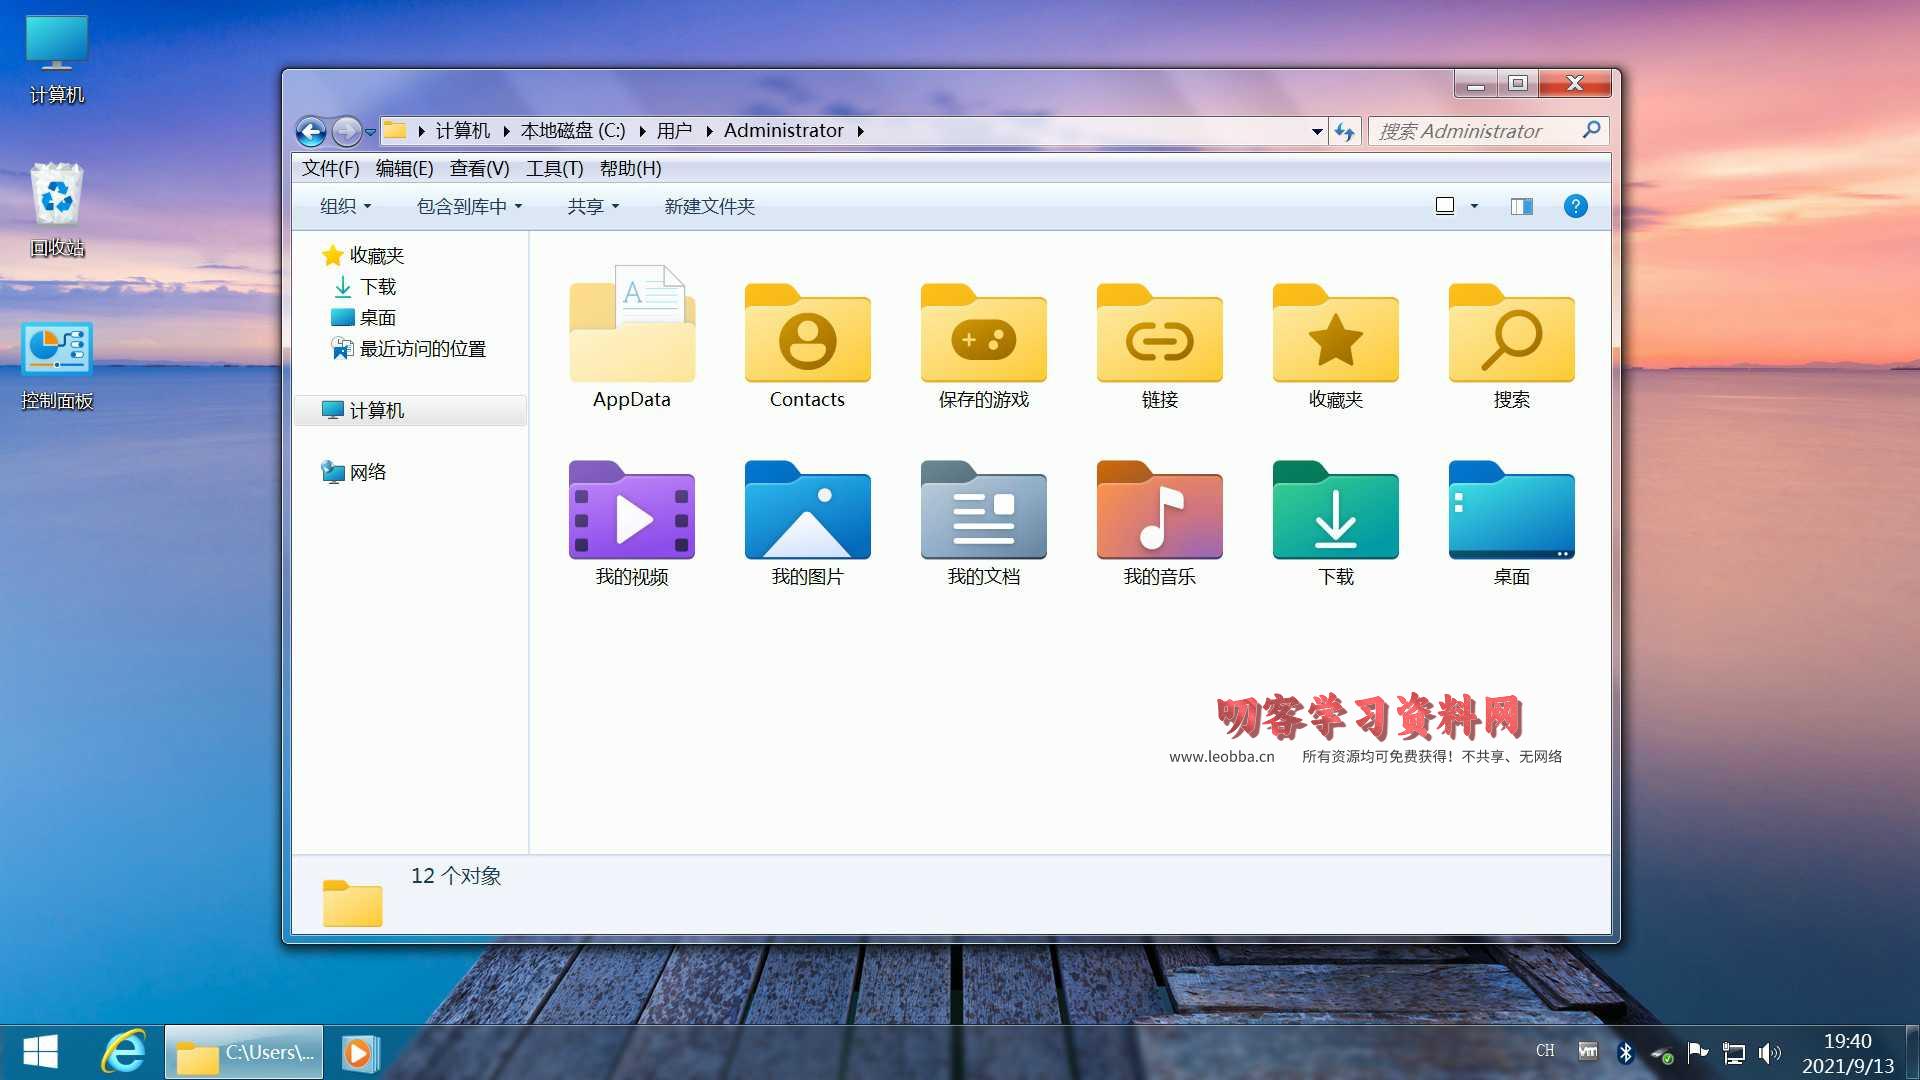The height and width of the screenshot is (1080, 1920).
Task: Open the 链接 links folder
Action: [x=1159, y=335]
